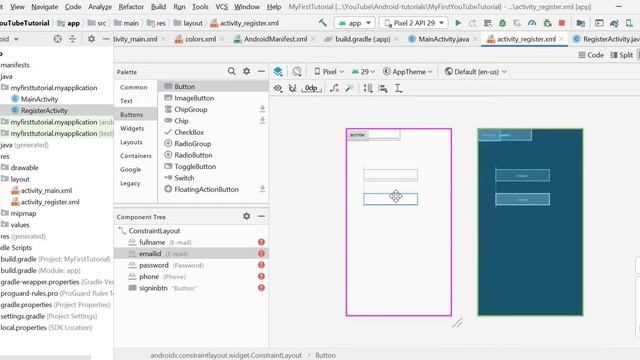Click error icon beside signinbtn component
This screenshot has width=640, height=360.
261,288
